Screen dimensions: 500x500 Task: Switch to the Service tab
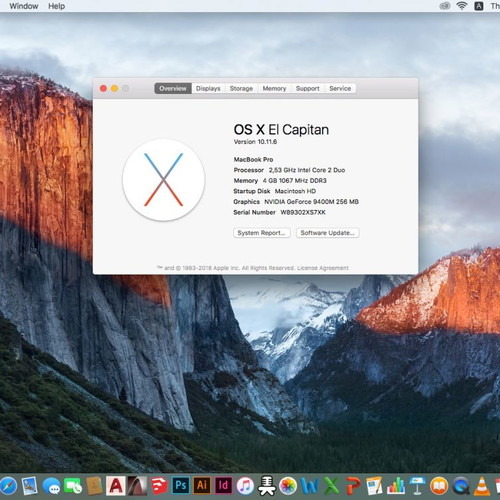coord(340,88)
